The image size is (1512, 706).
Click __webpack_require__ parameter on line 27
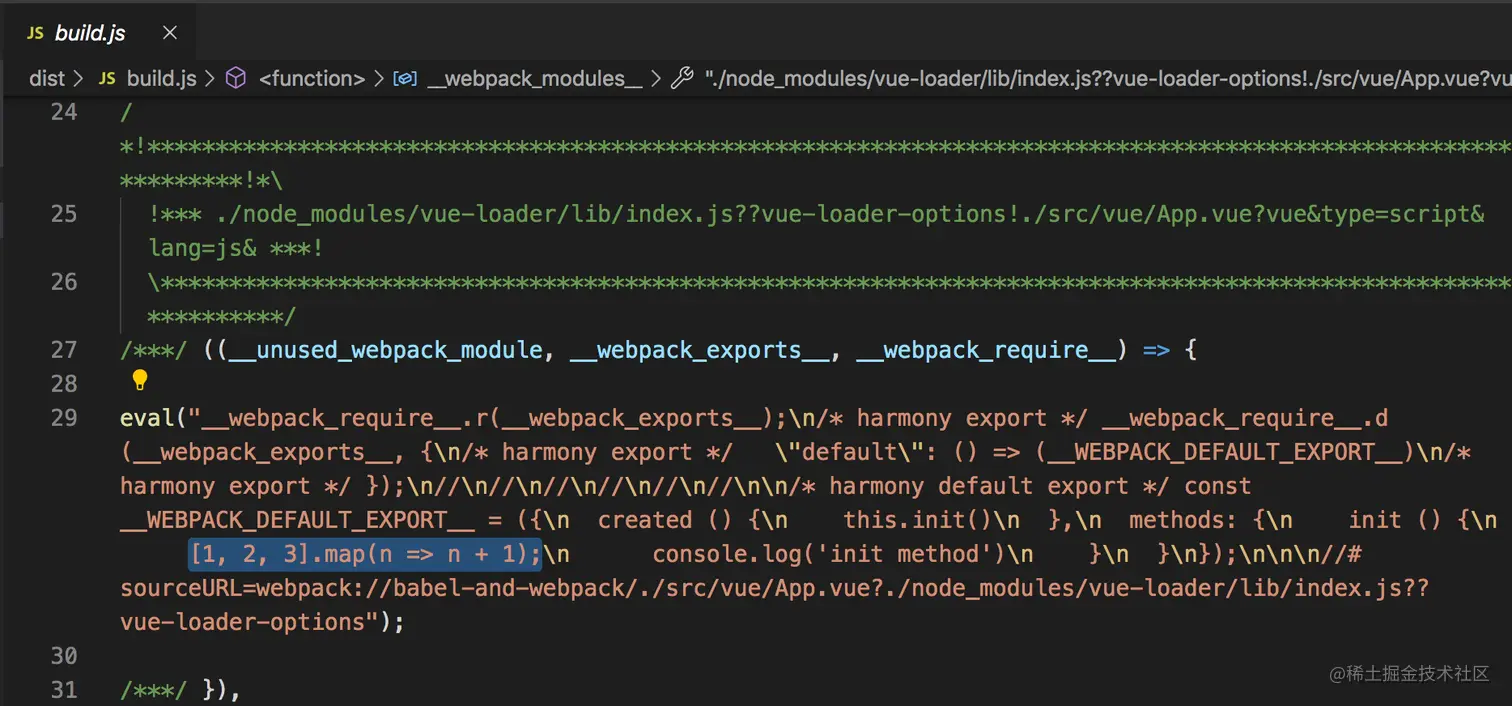pyautogui.click(x=986, y=350)
